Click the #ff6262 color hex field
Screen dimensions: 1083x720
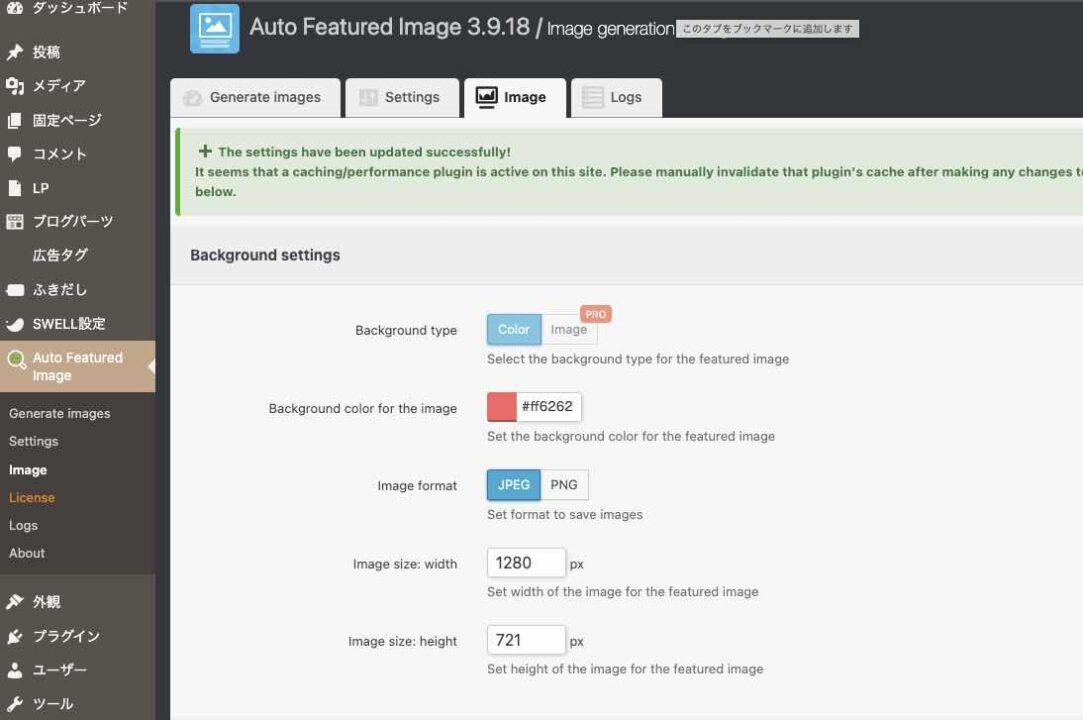pyautogui.click(x=549, y=407)
